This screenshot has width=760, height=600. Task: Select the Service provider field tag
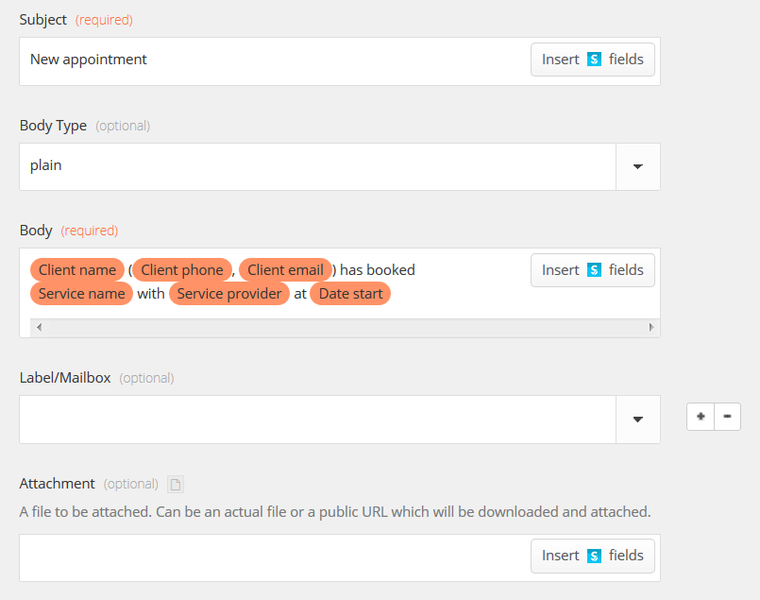point(229,294)
